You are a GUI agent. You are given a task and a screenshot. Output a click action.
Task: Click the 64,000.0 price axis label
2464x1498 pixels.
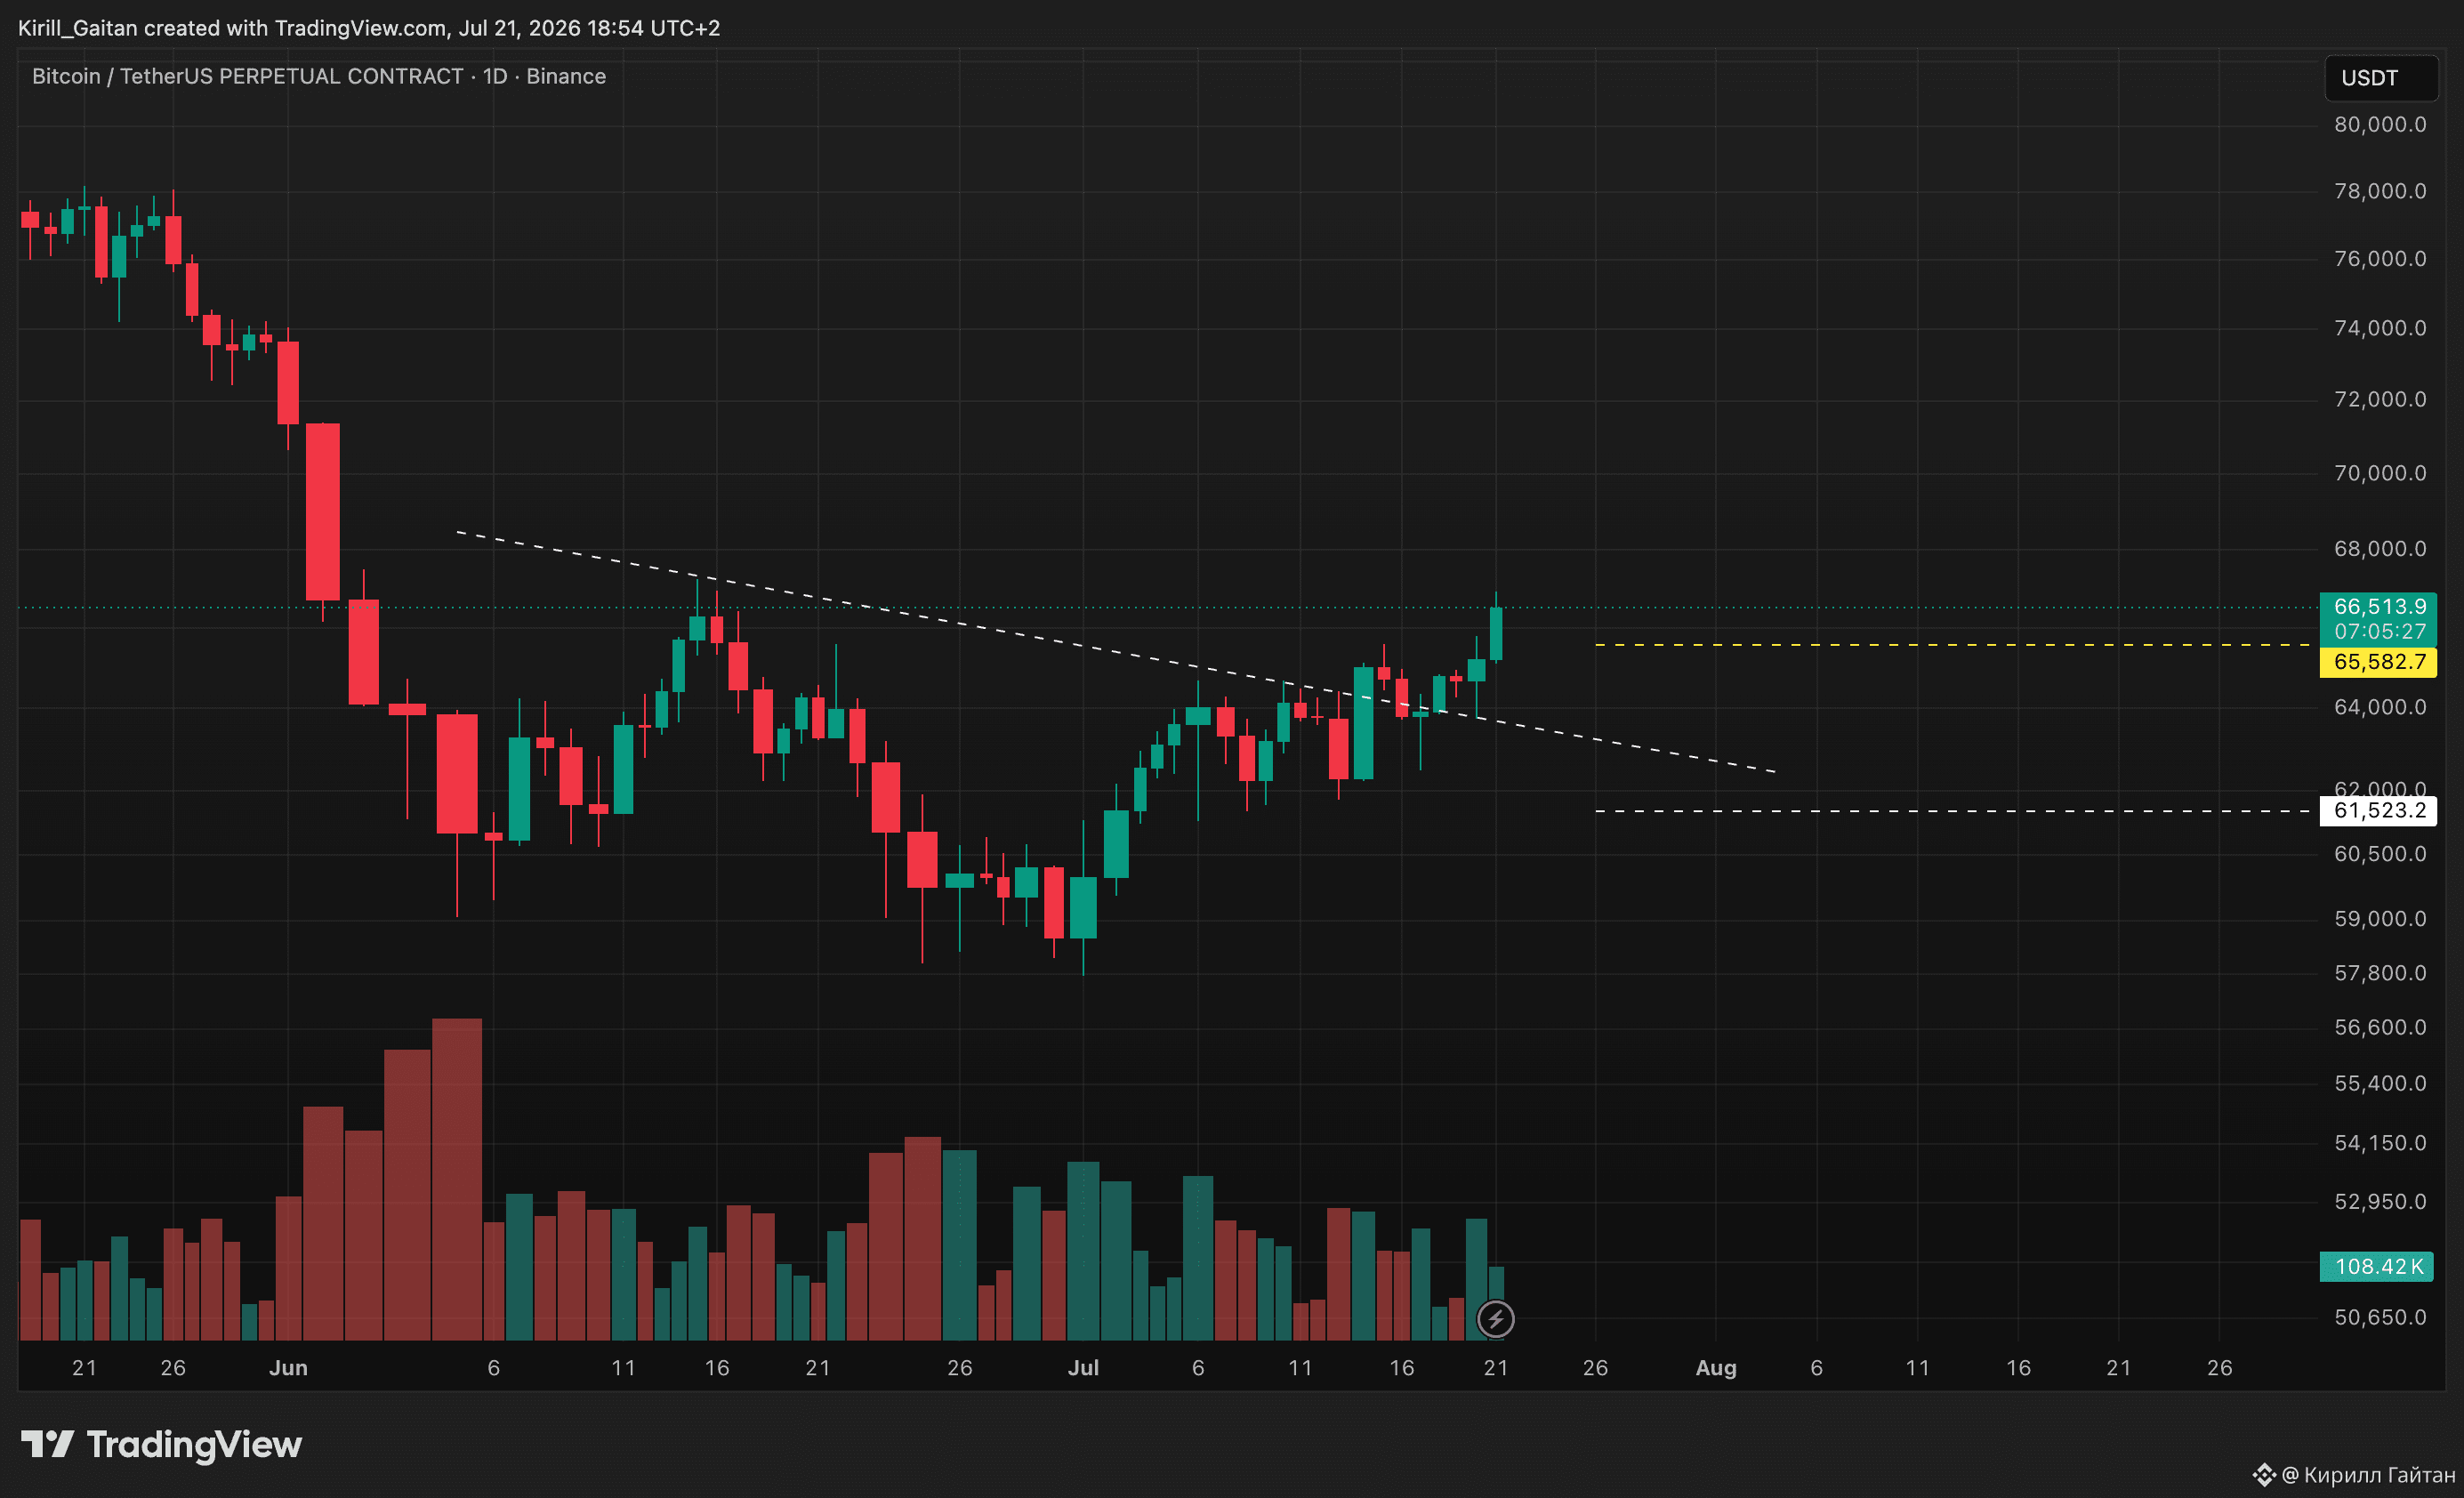(2380, 707)
